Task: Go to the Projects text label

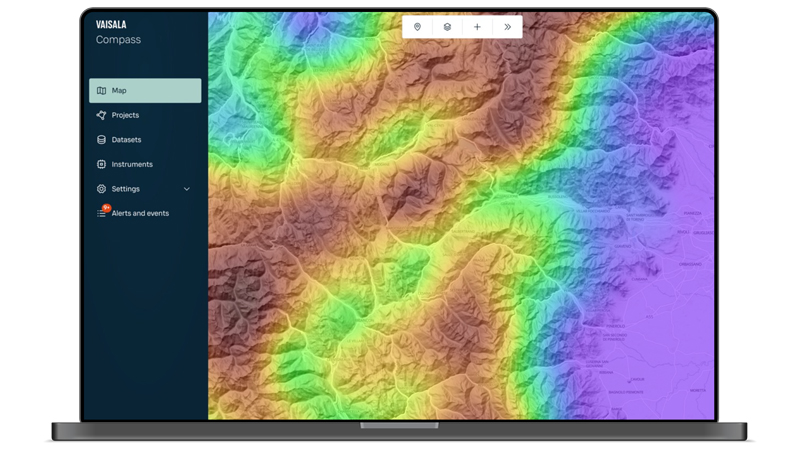Action: click(x=125, y=115)
